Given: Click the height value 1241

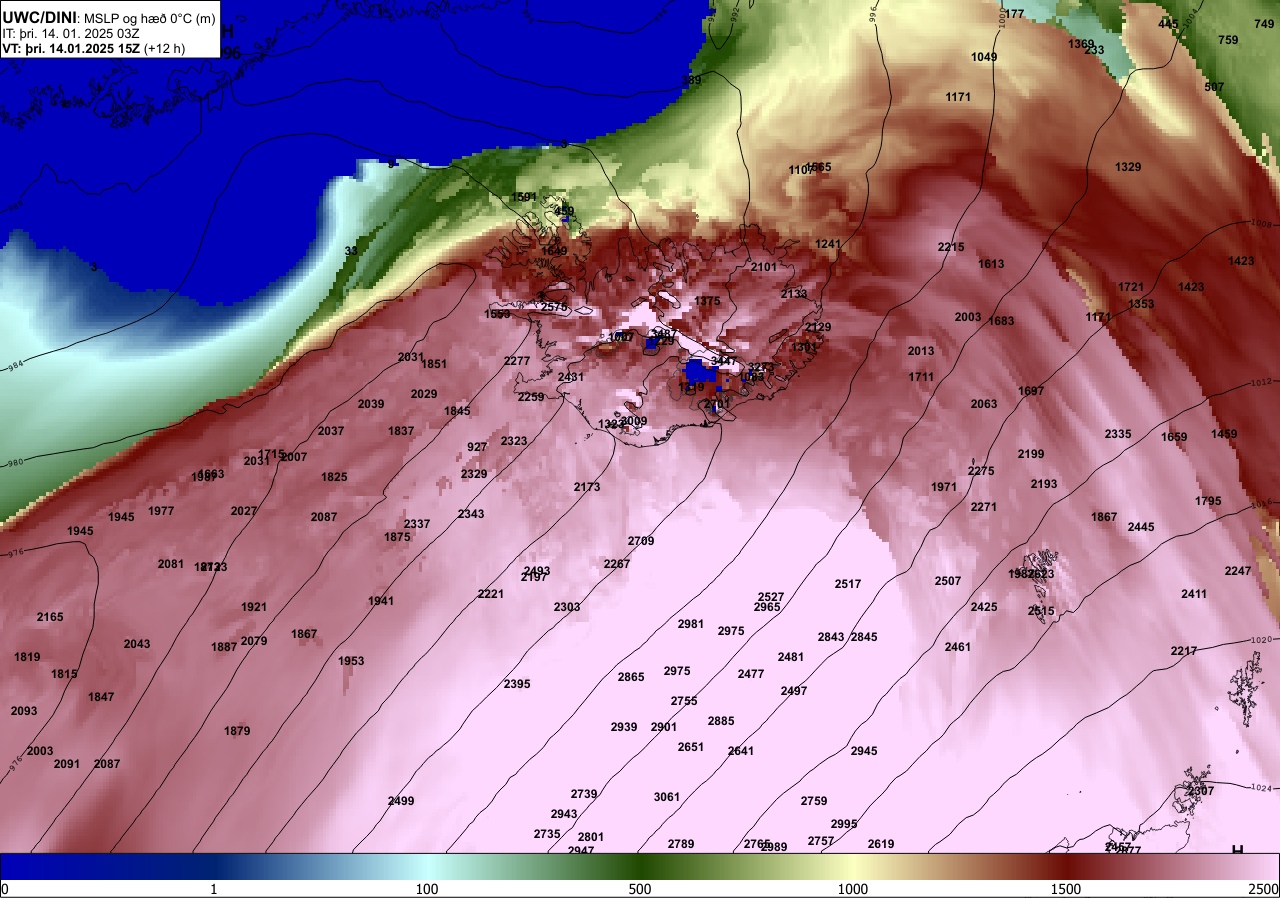Looking at the screenshot, I should pos(828,244).
